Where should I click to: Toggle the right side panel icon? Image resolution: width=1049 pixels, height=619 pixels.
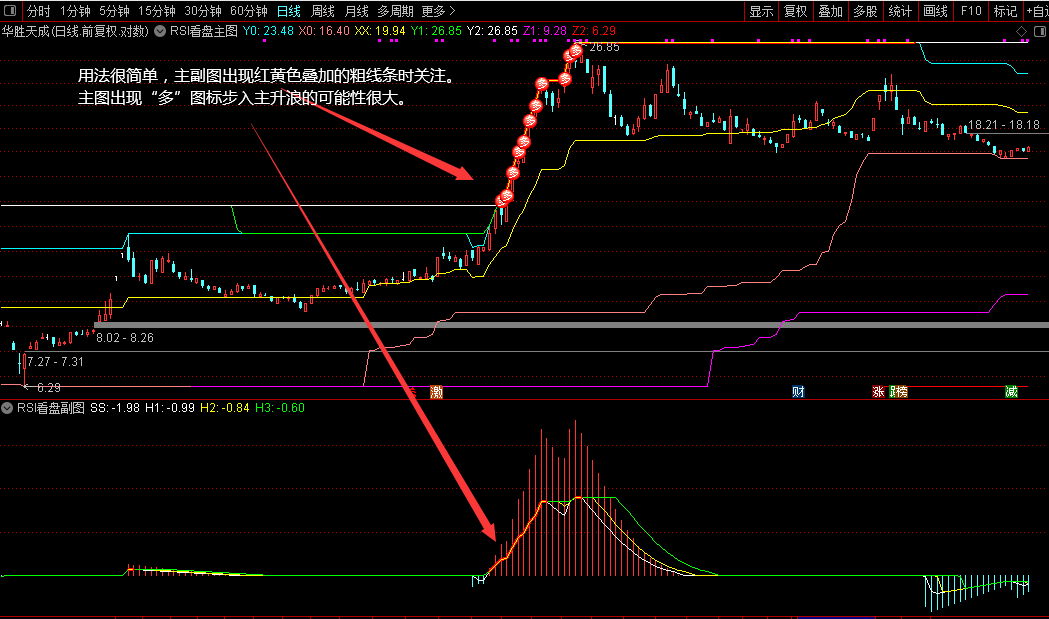click(1040, 31)
